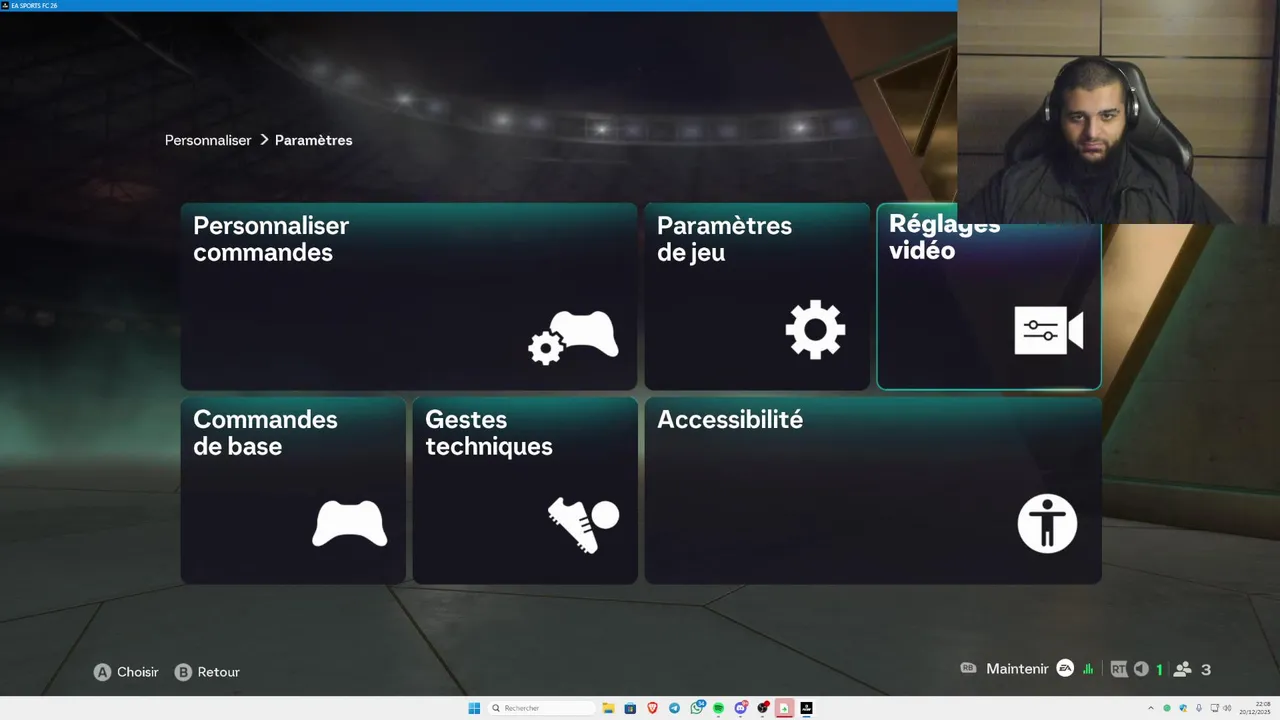The width and height of the screenshot is (1280, 720).
Task: Click the gamepad icon in Commandes de base
Action: pos(349,523)
